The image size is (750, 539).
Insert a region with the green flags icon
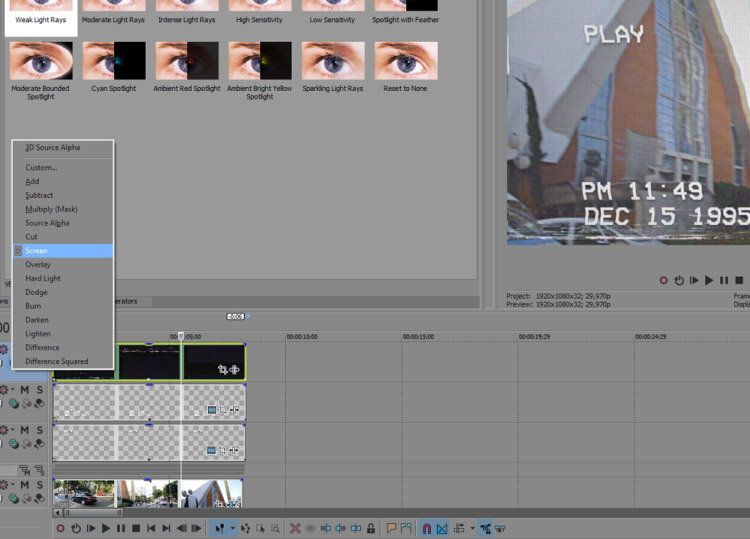(406, 528)
